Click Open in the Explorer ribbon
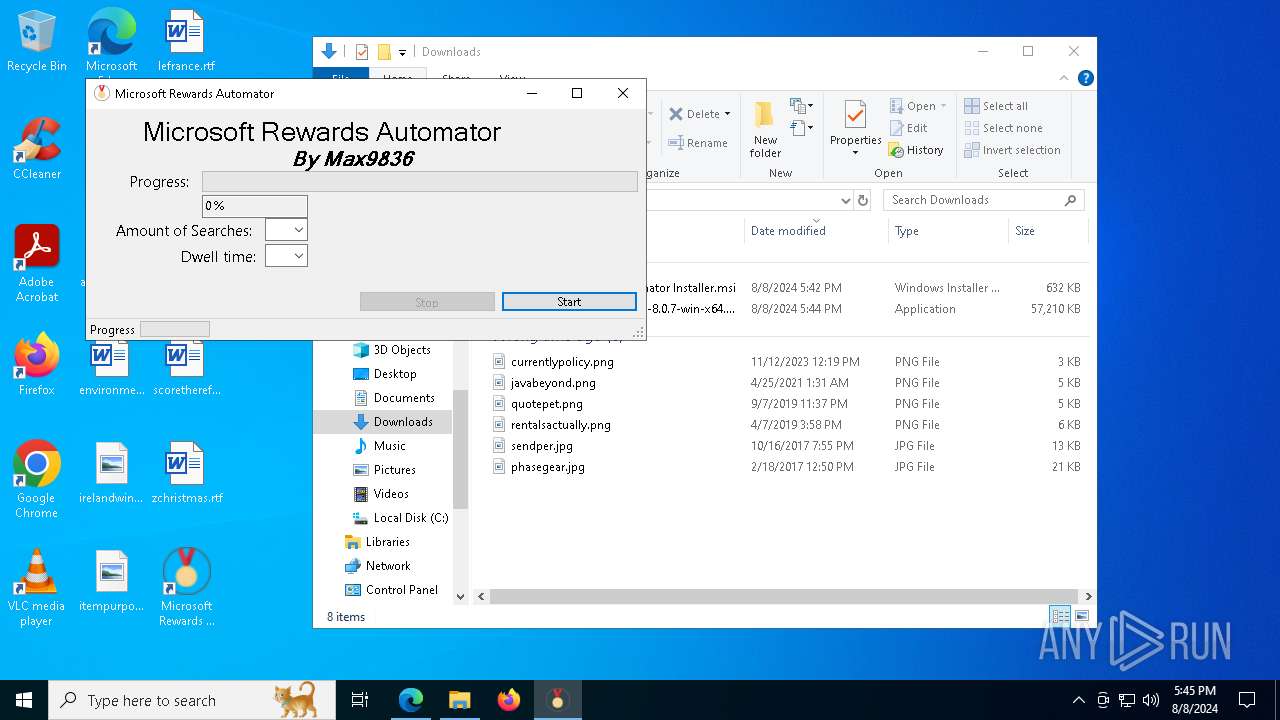The width and height of the screenshot is (1280, 720). point(918,106)
